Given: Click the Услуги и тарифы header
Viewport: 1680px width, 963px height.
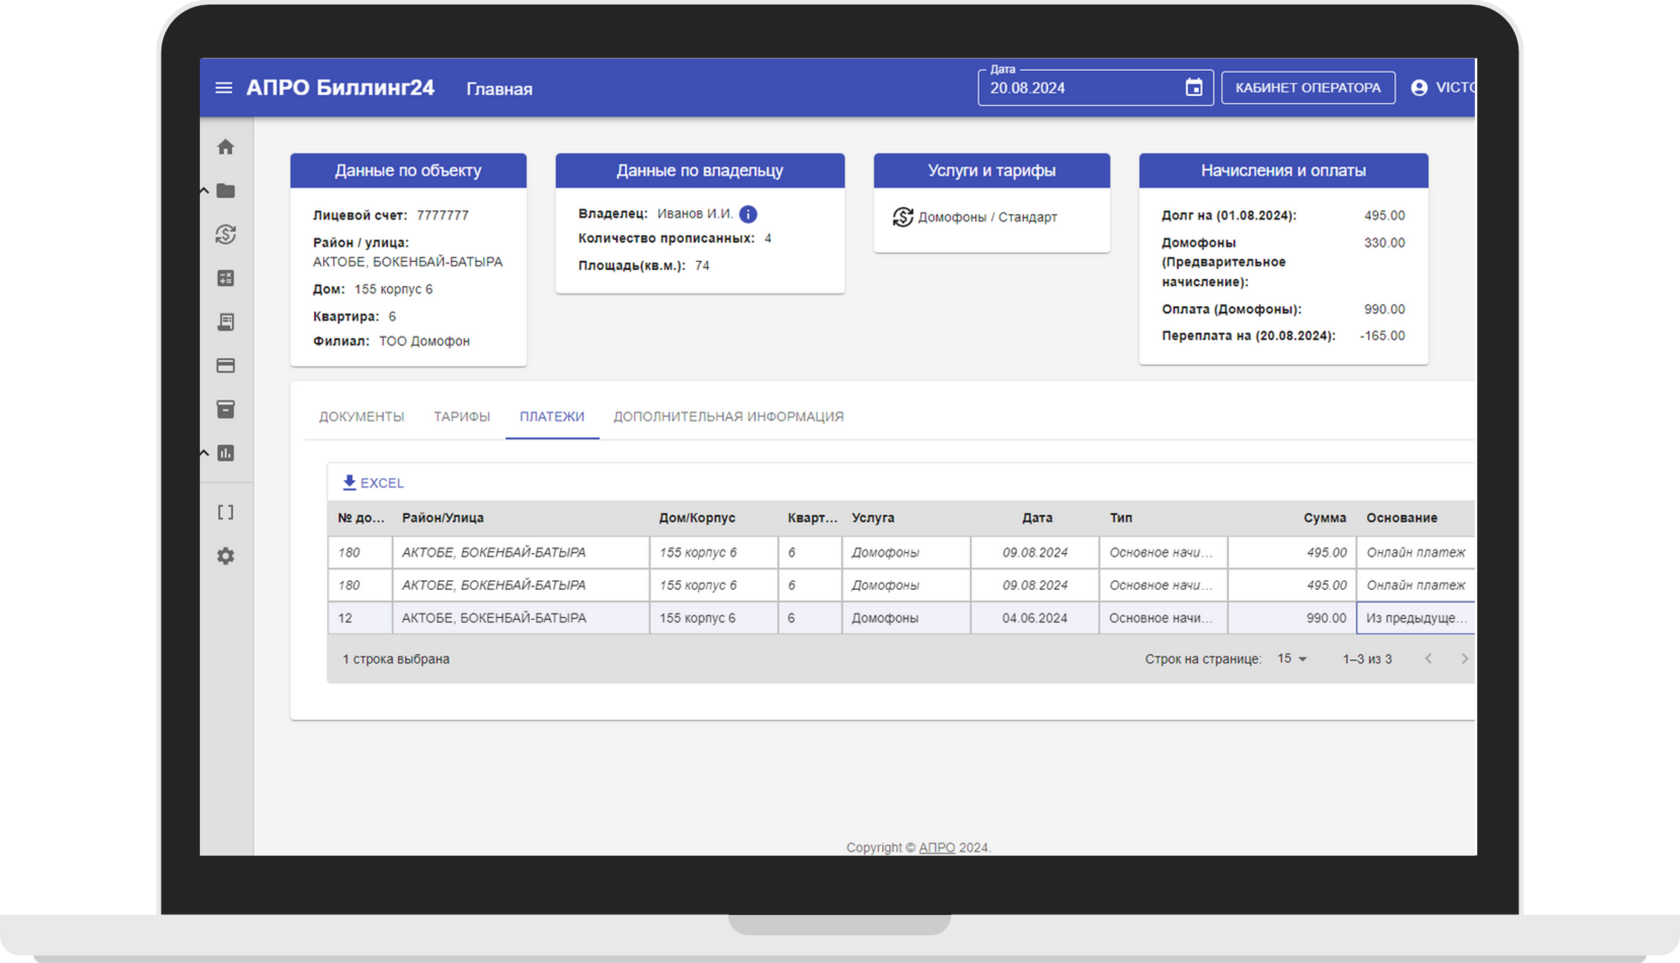Looking at the screenshot, I should [992, 170].
